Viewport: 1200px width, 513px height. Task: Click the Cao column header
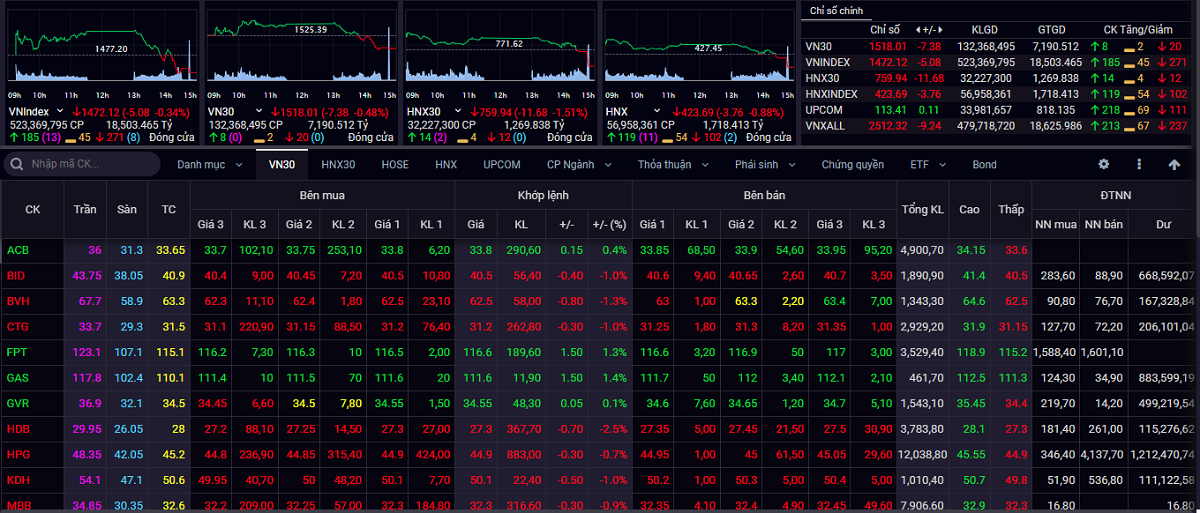click(969, 210)
